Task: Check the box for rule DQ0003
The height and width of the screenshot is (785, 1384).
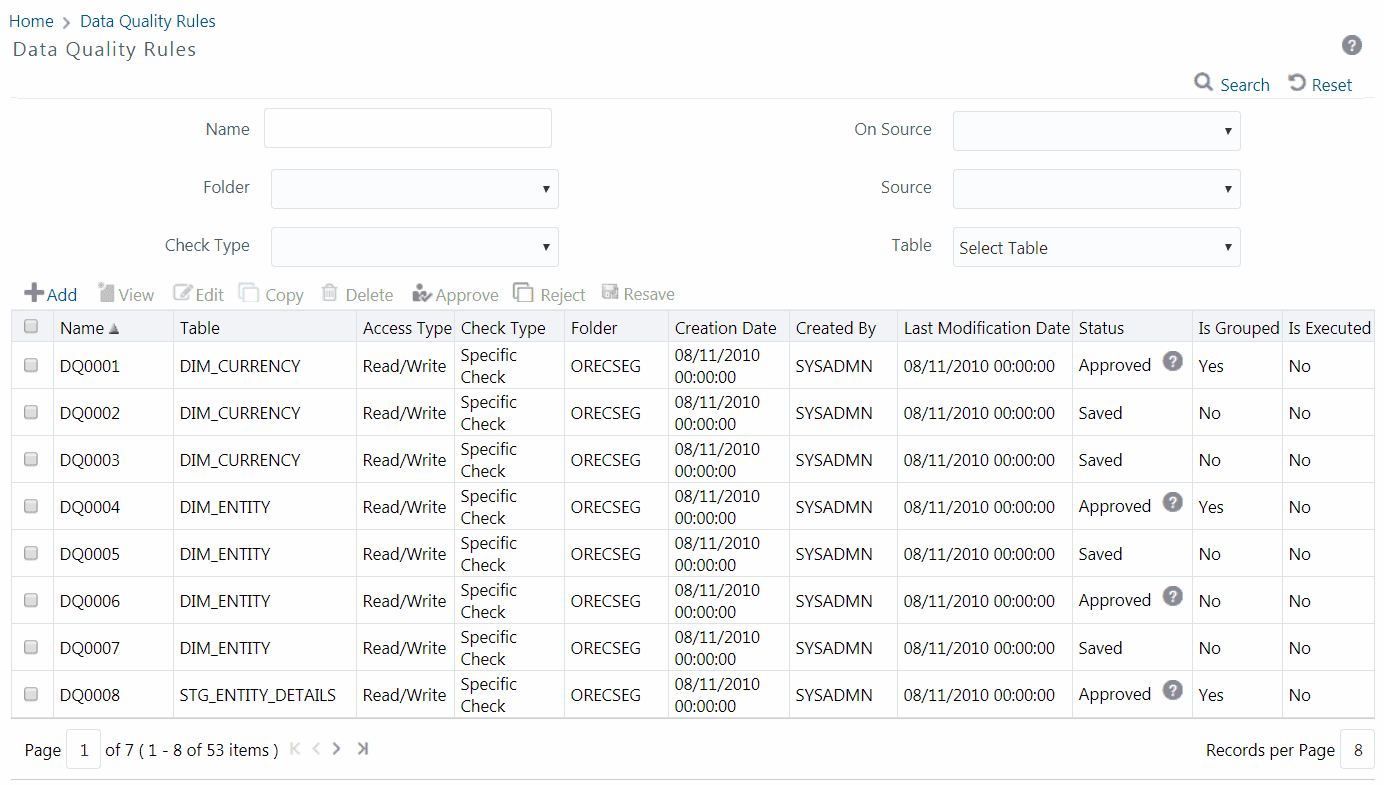Action: pyautogui.click(x=31, y=459)
